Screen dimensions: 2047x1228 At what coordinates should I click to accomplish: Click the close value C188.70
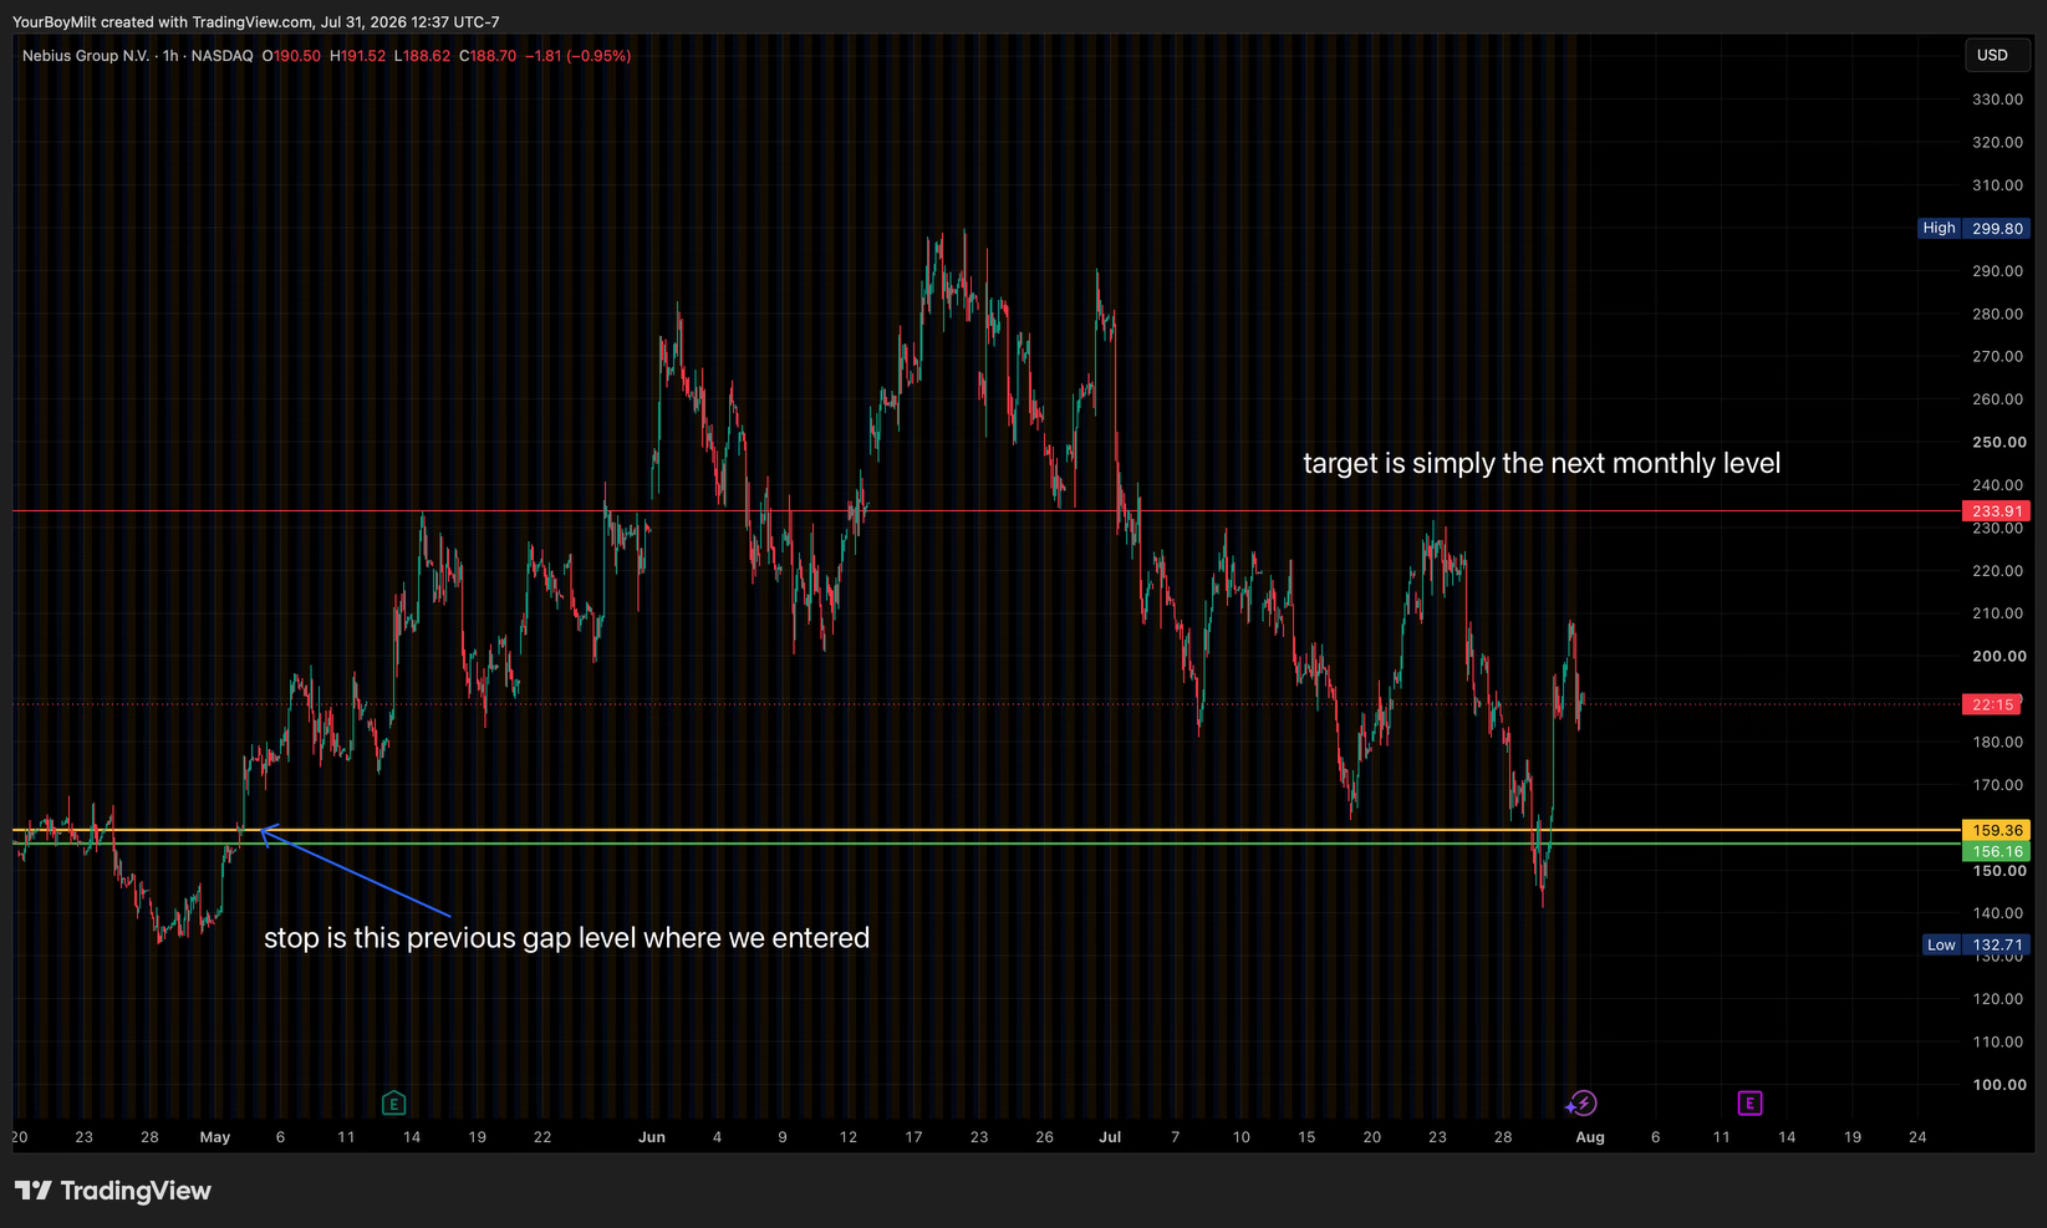pos(488,56)
